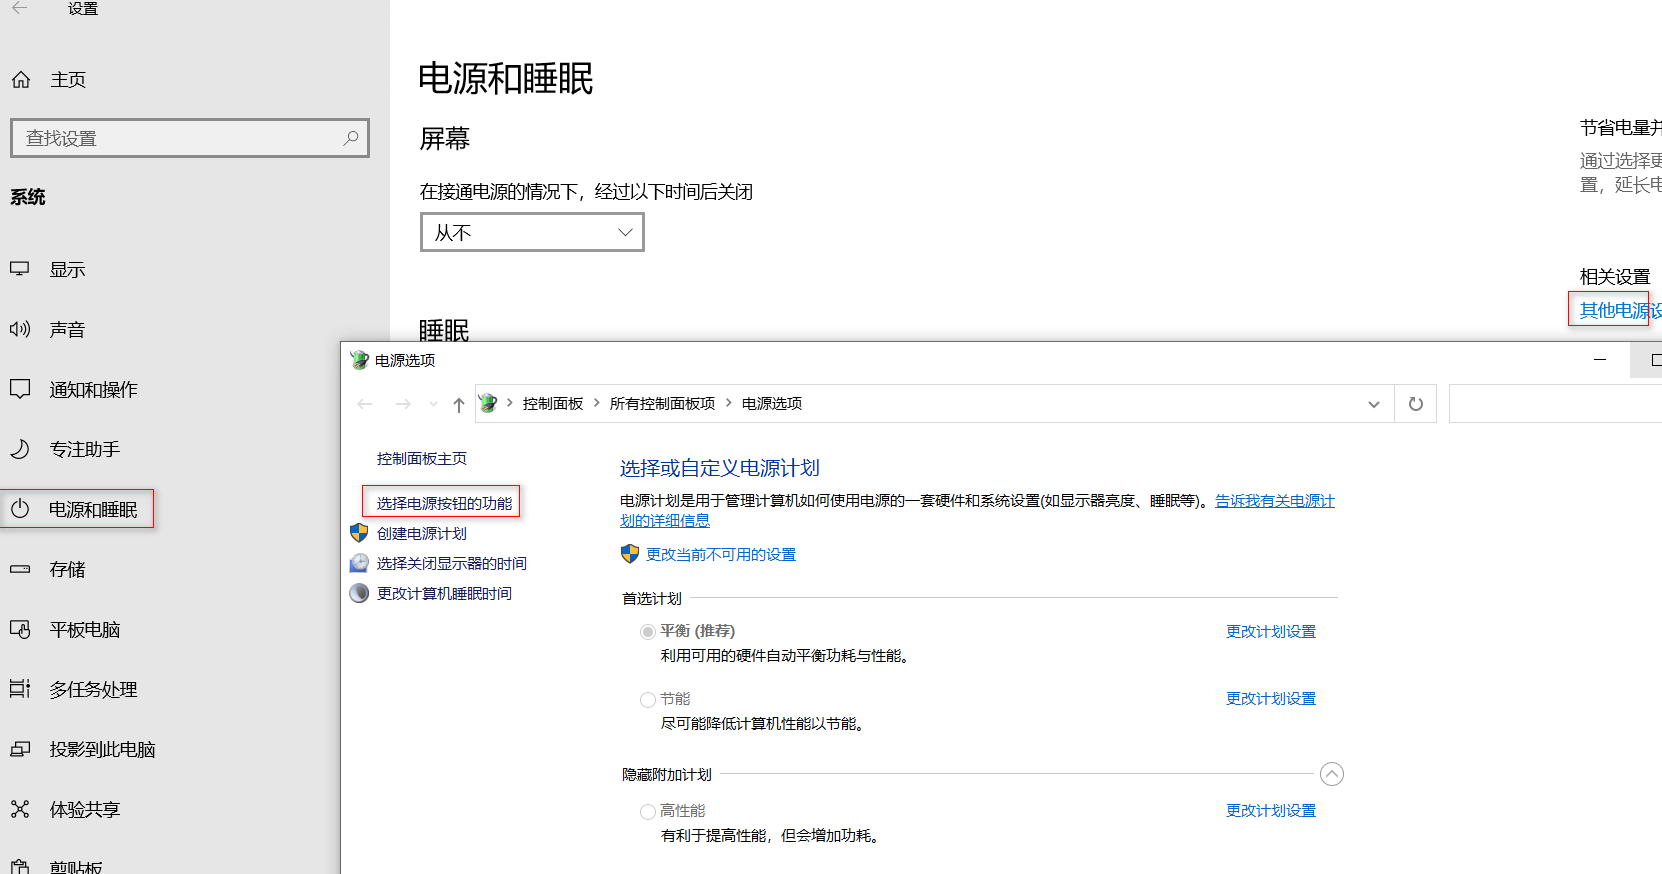Open 存储 storage settings
1662x874 pixels.
coord(68,570)
